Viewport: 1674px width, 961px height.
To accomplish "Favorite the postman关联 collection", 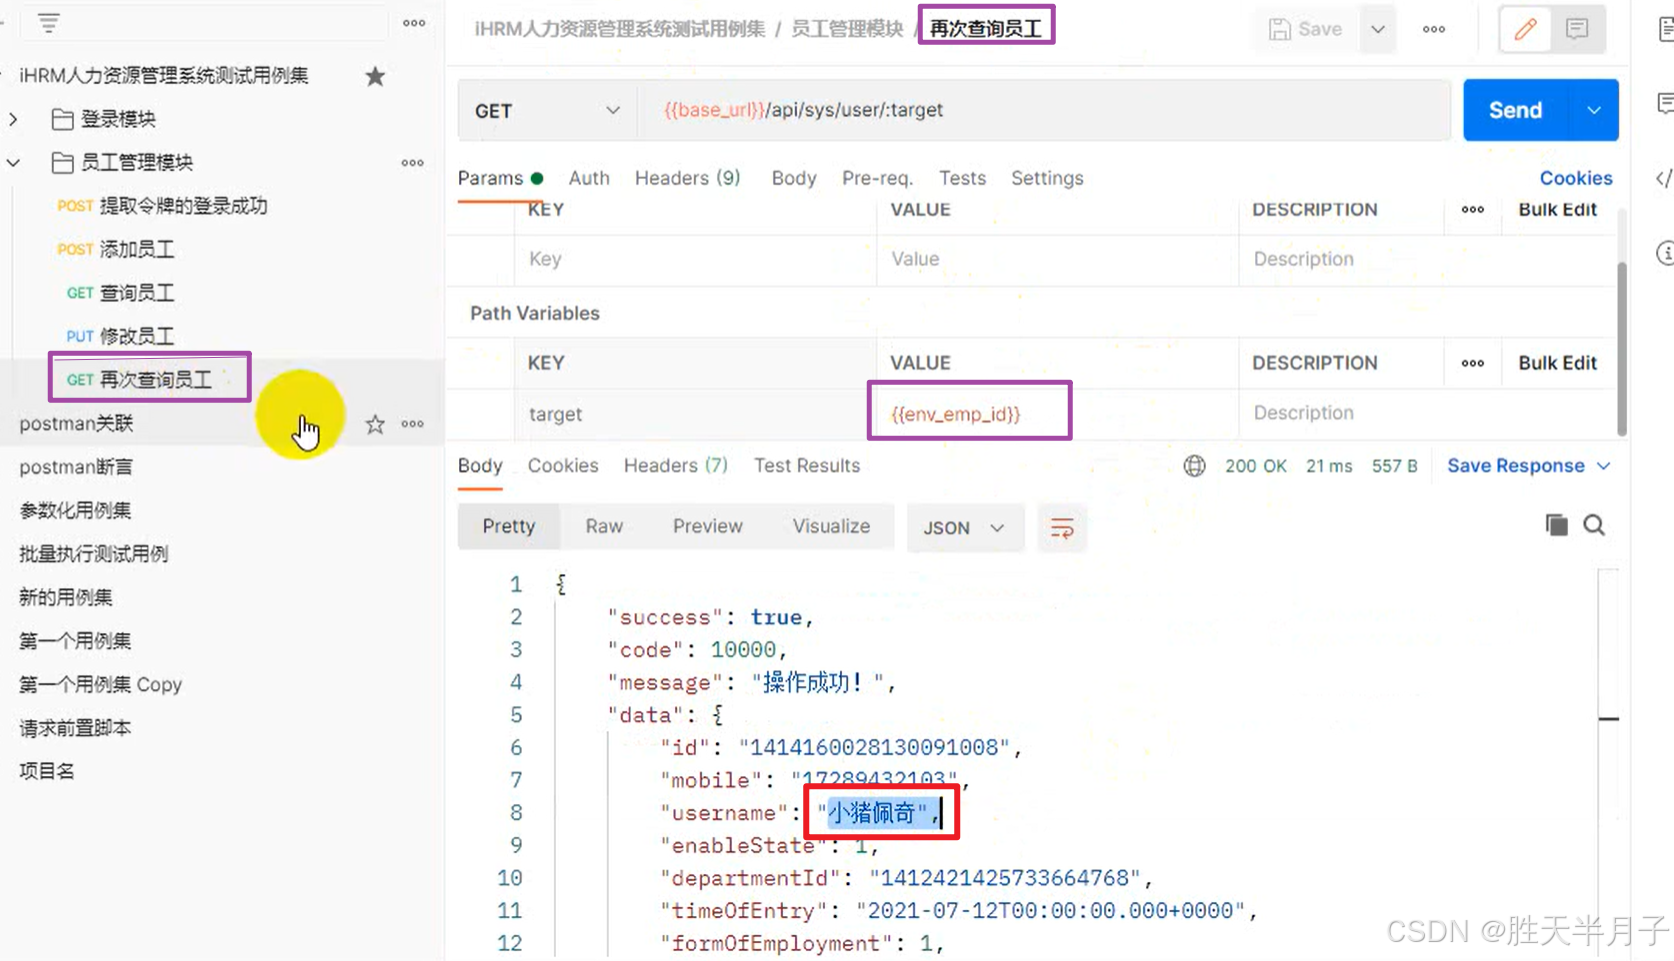I will (375, 424).
